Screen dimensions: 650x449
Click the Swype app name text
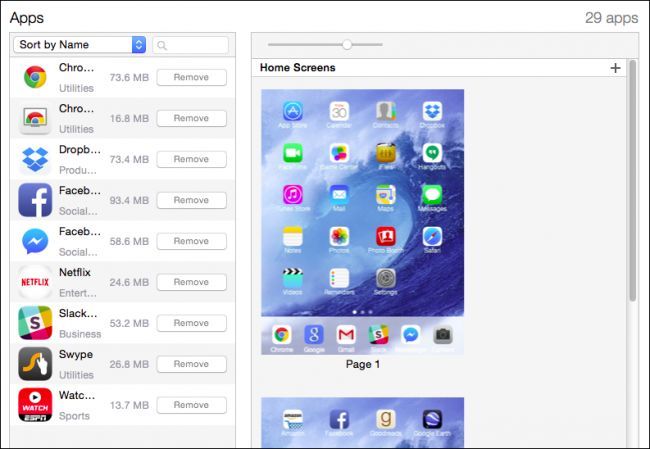tap(76, 354)
